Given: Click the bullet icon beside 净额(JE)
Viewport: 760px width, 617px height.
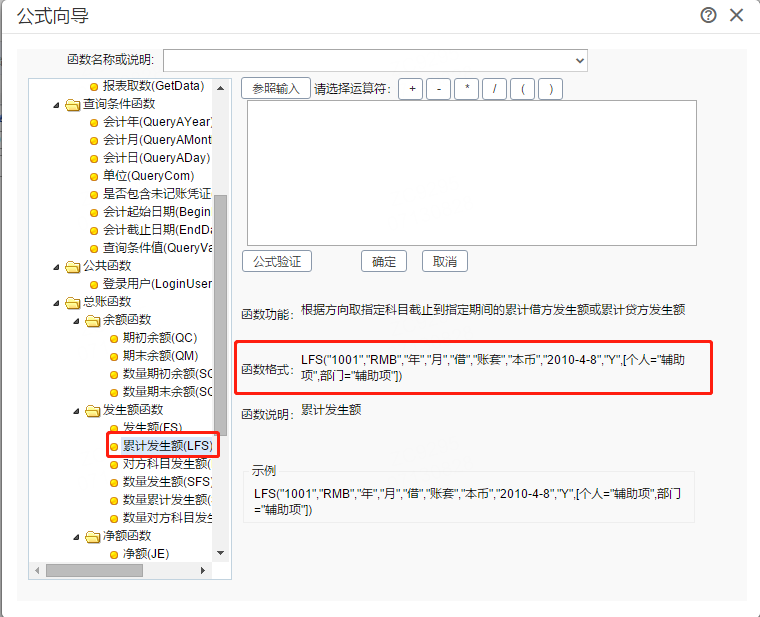Looking at the screenshot, I should pos(114,554).
